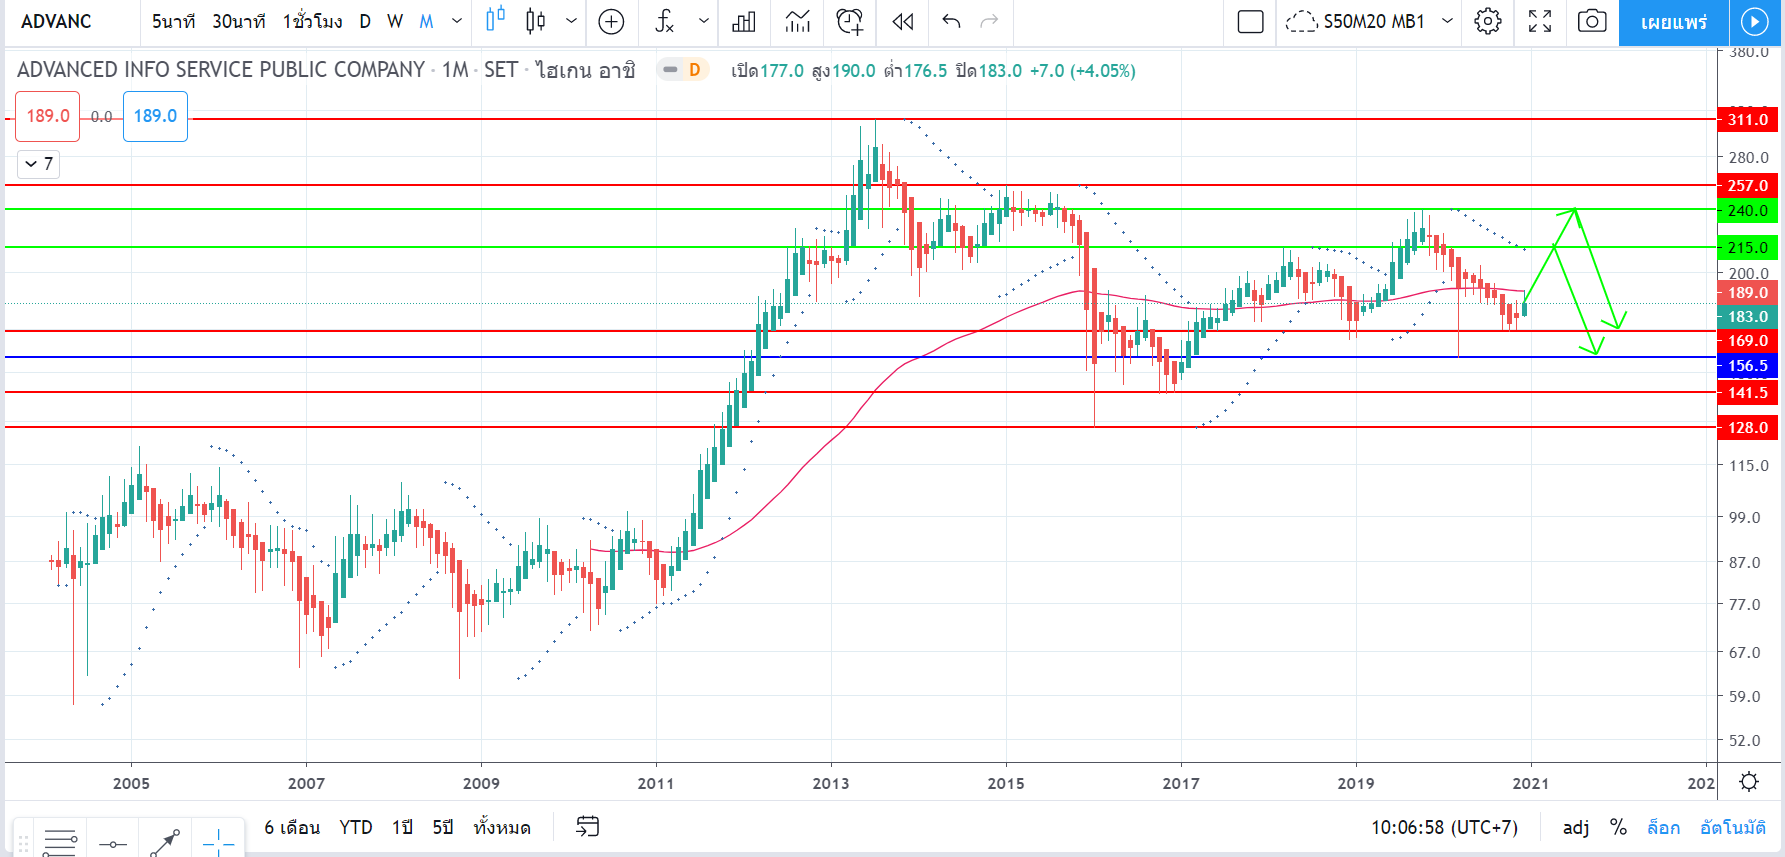Image resolution: width=1785 pixels, height=857 pixels.
Task: Click the compare or add symbol icon
Action: pyautogui.click(x=611, y=21)
